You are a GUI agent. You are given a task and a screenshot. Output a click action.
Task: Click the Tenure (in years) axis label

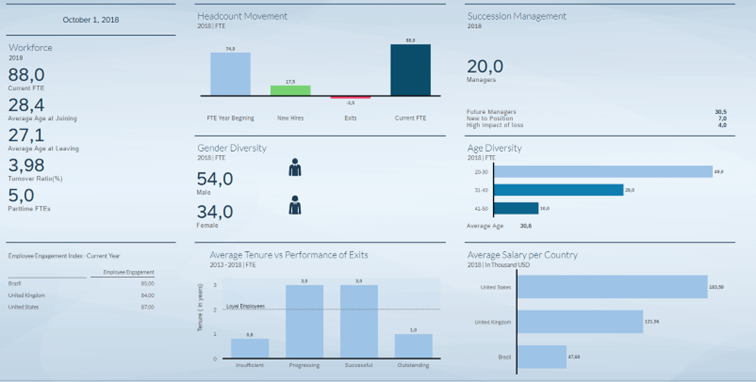click(x=201, y=307)
